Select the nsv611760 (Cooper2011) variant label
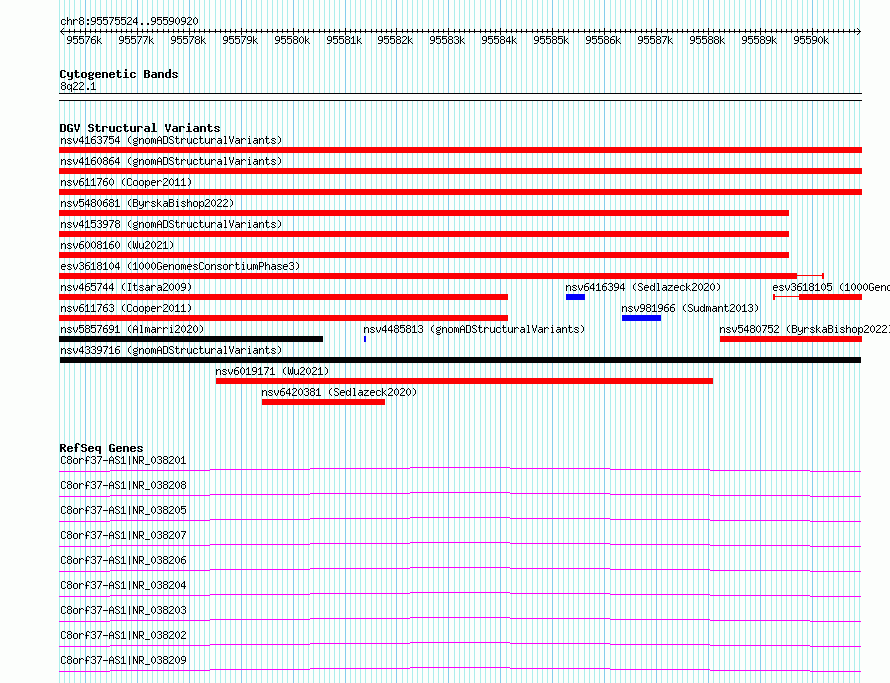 (x=126, y=182)
